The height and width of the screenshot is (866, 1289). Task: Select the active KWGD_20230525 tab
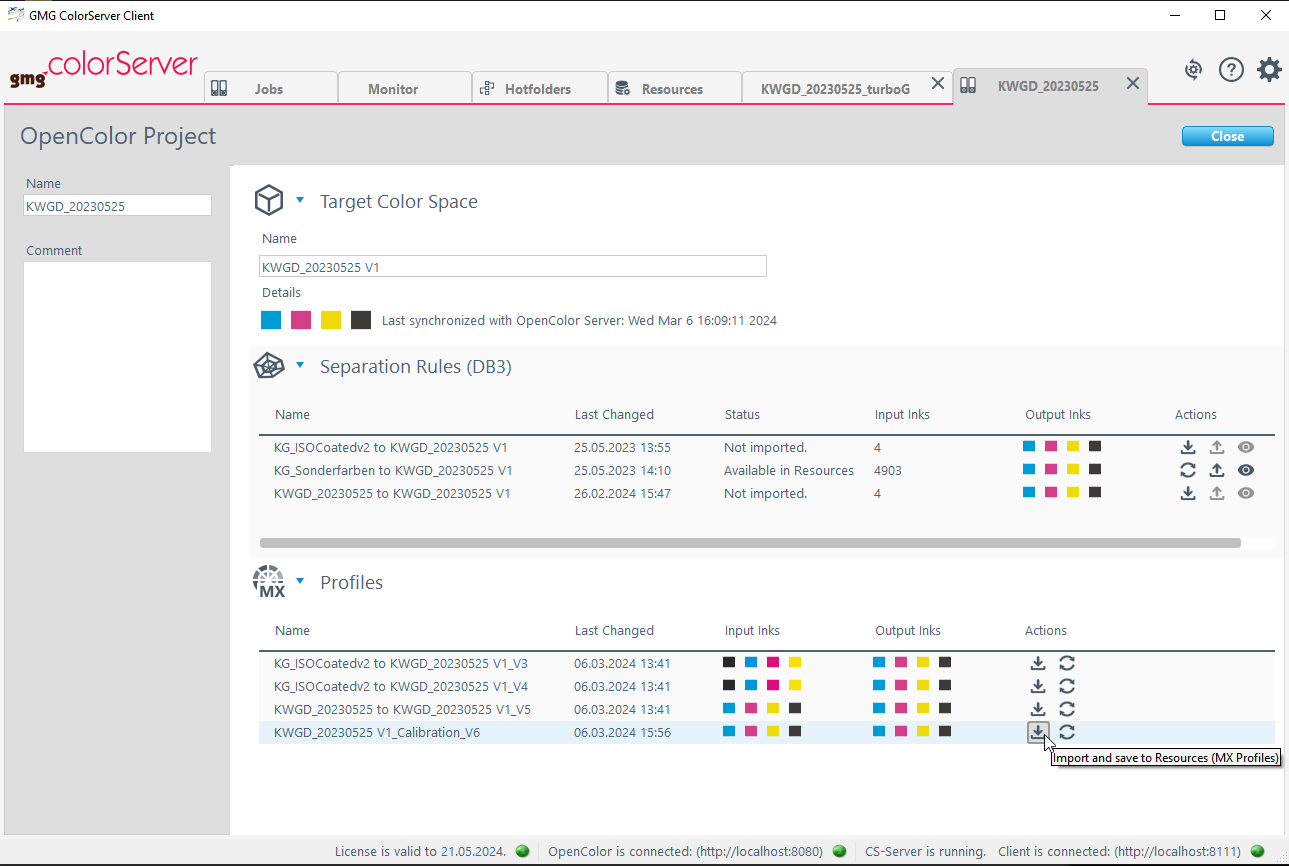point(1048,86)
